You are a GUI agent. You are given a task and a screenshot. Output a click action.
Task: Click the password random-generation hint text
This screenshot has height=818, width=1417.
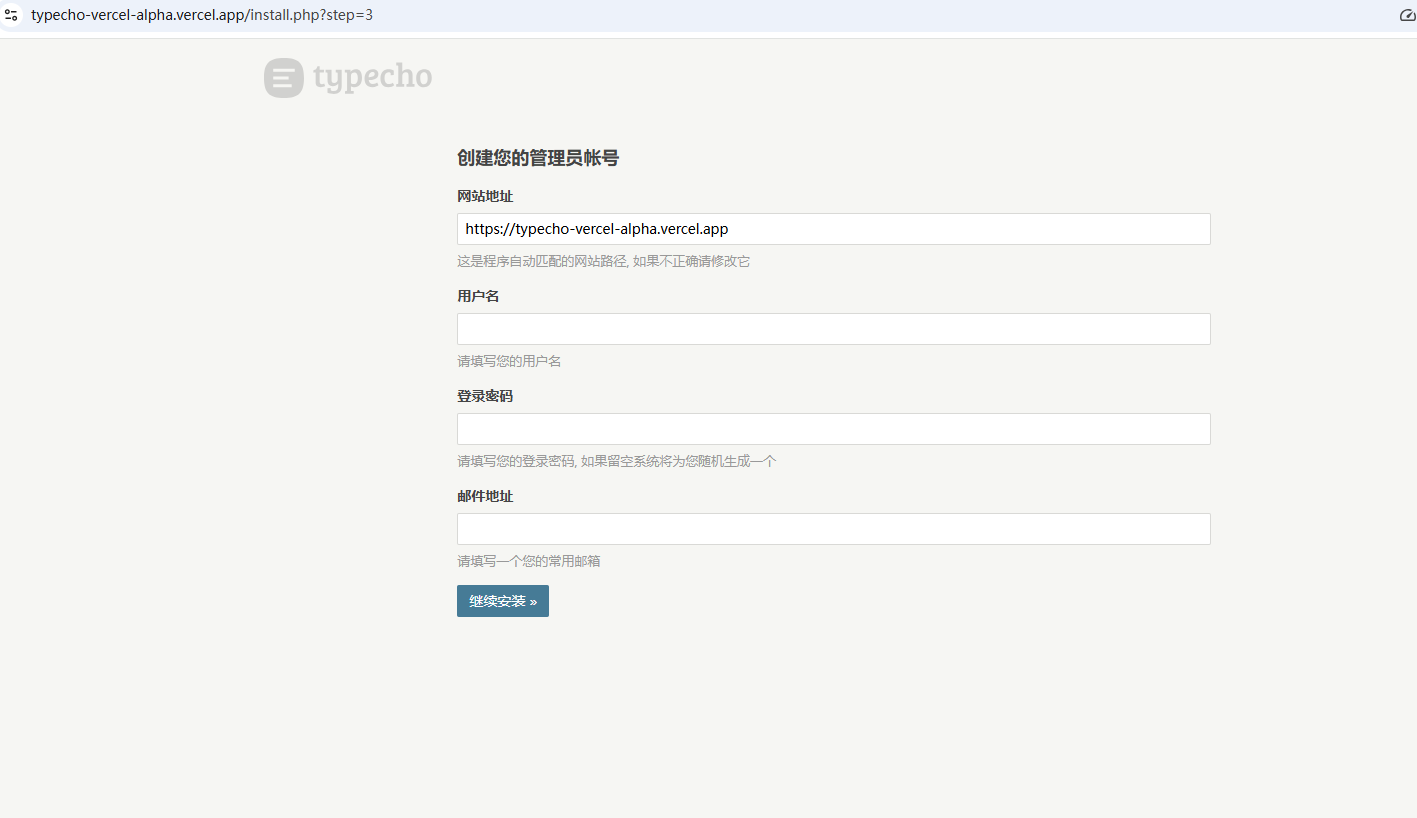(616, 461)
